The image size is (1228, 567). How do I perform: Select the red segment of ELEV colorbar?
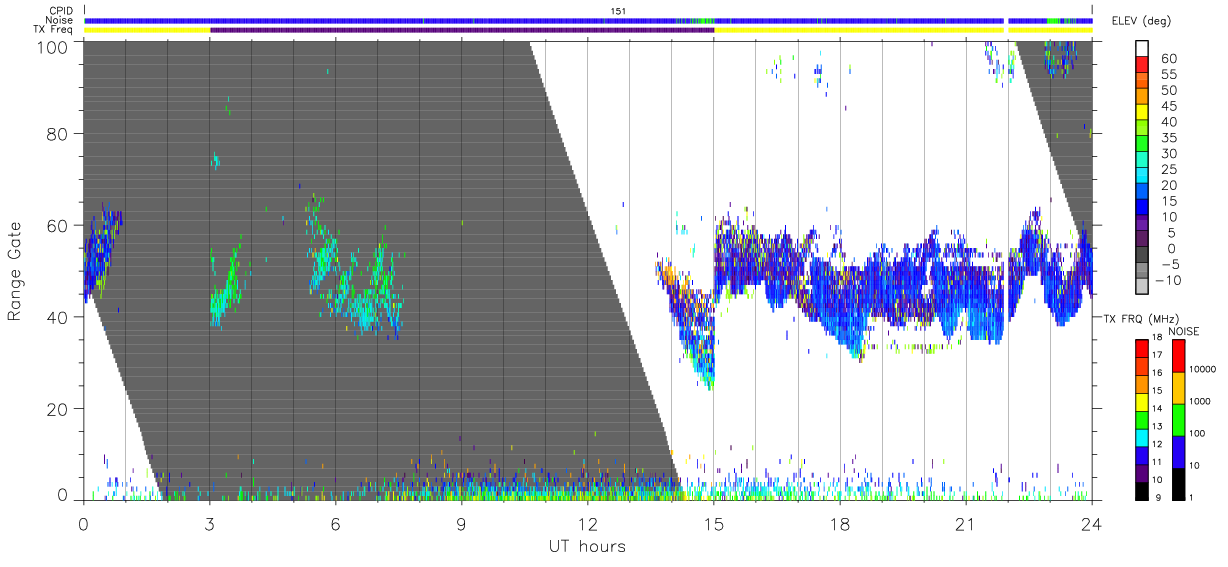(x=1143, y=66)
